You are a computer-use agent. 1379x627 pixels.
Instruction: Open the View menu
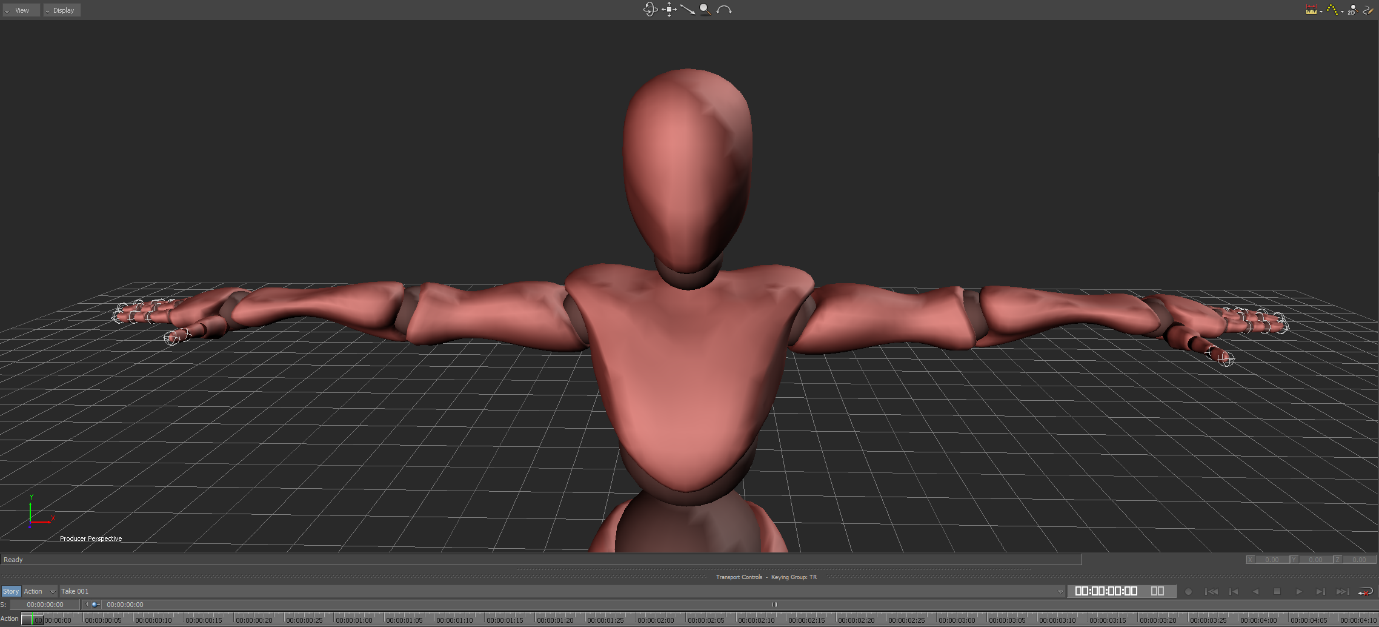pyautogui.click(x=22, y=10)
